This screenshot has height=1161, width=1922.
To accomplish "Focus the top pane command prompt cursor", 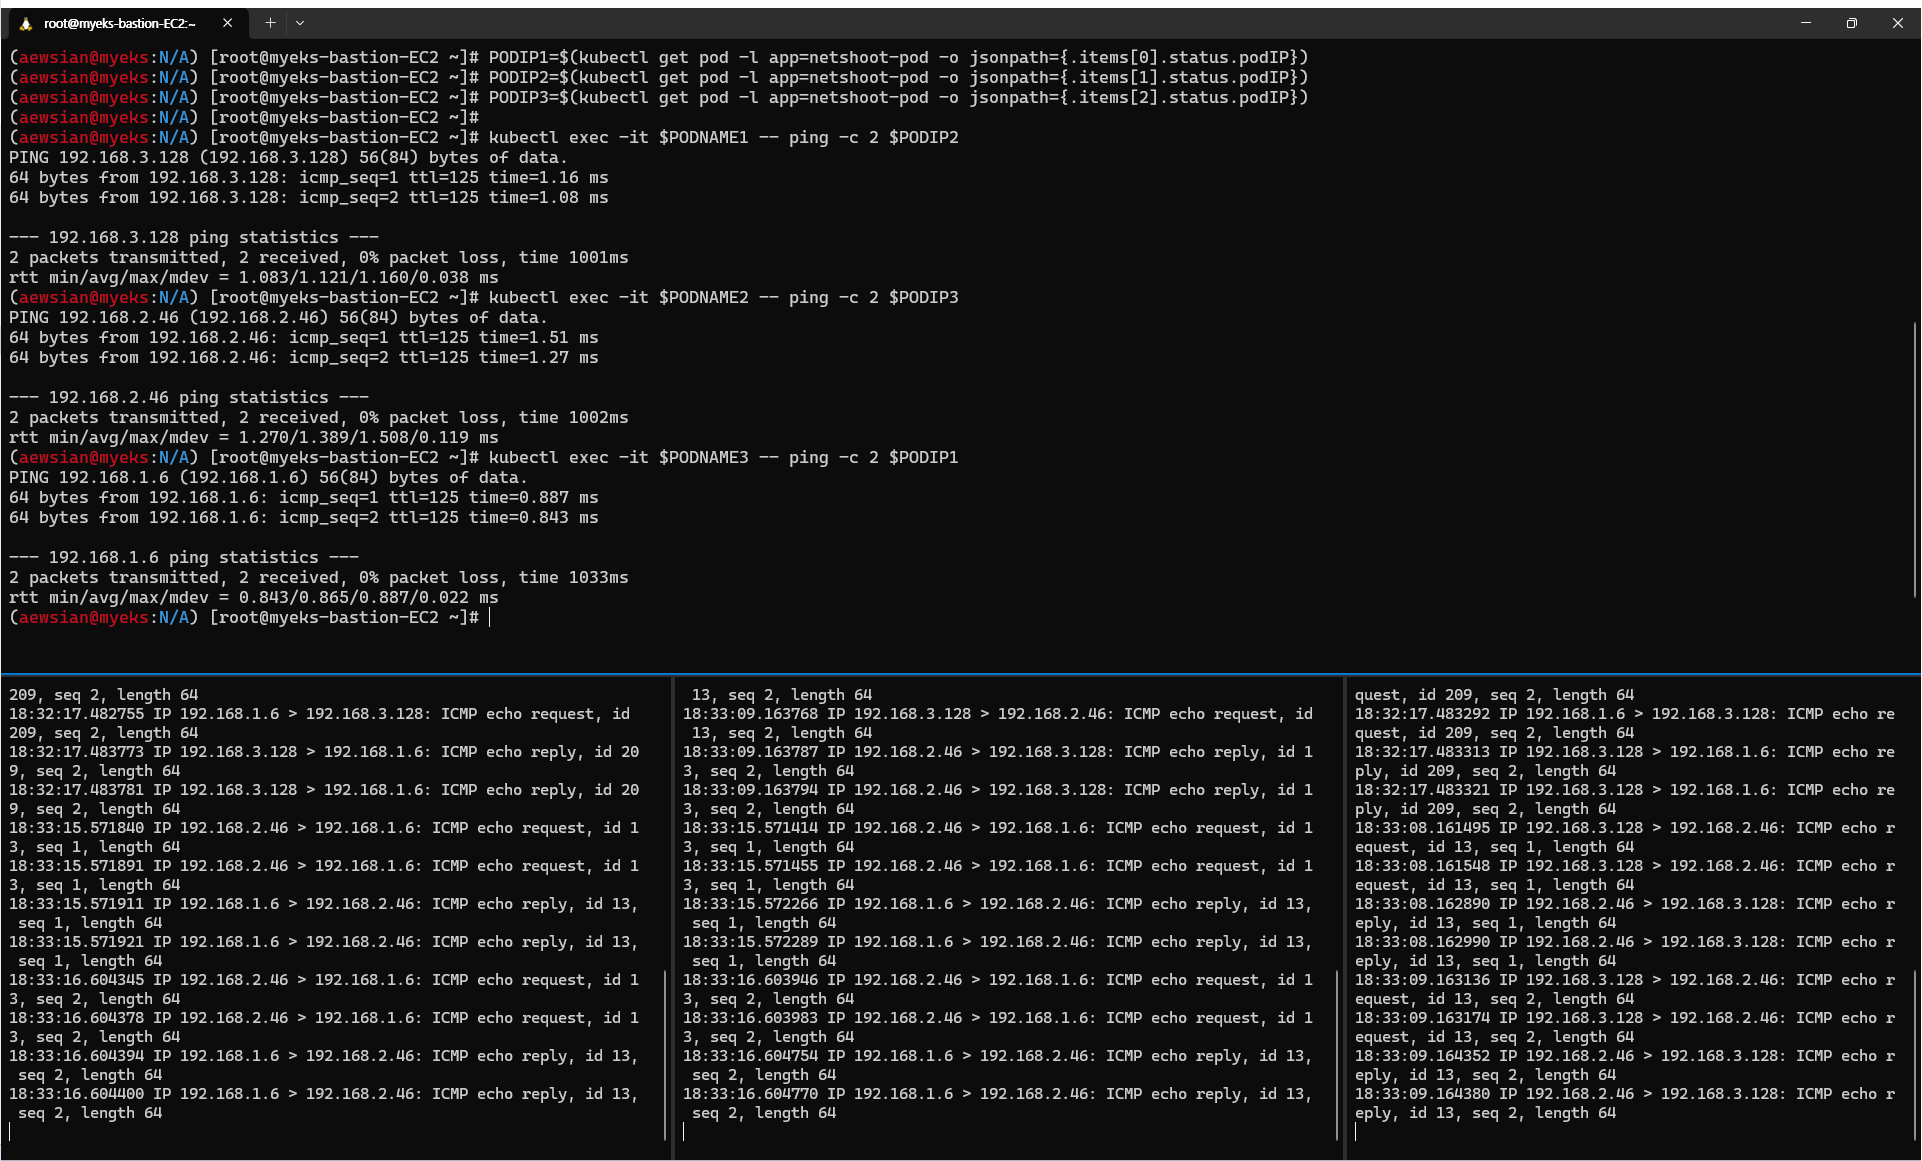I will click(x=490, y=618).
